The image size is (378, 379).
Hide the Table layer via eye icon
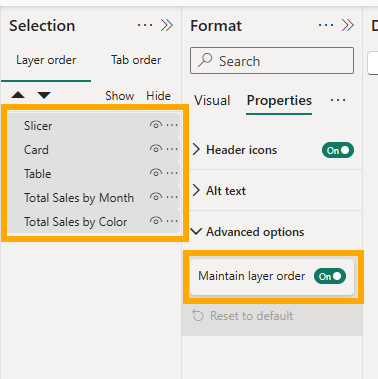click(156, 173)
